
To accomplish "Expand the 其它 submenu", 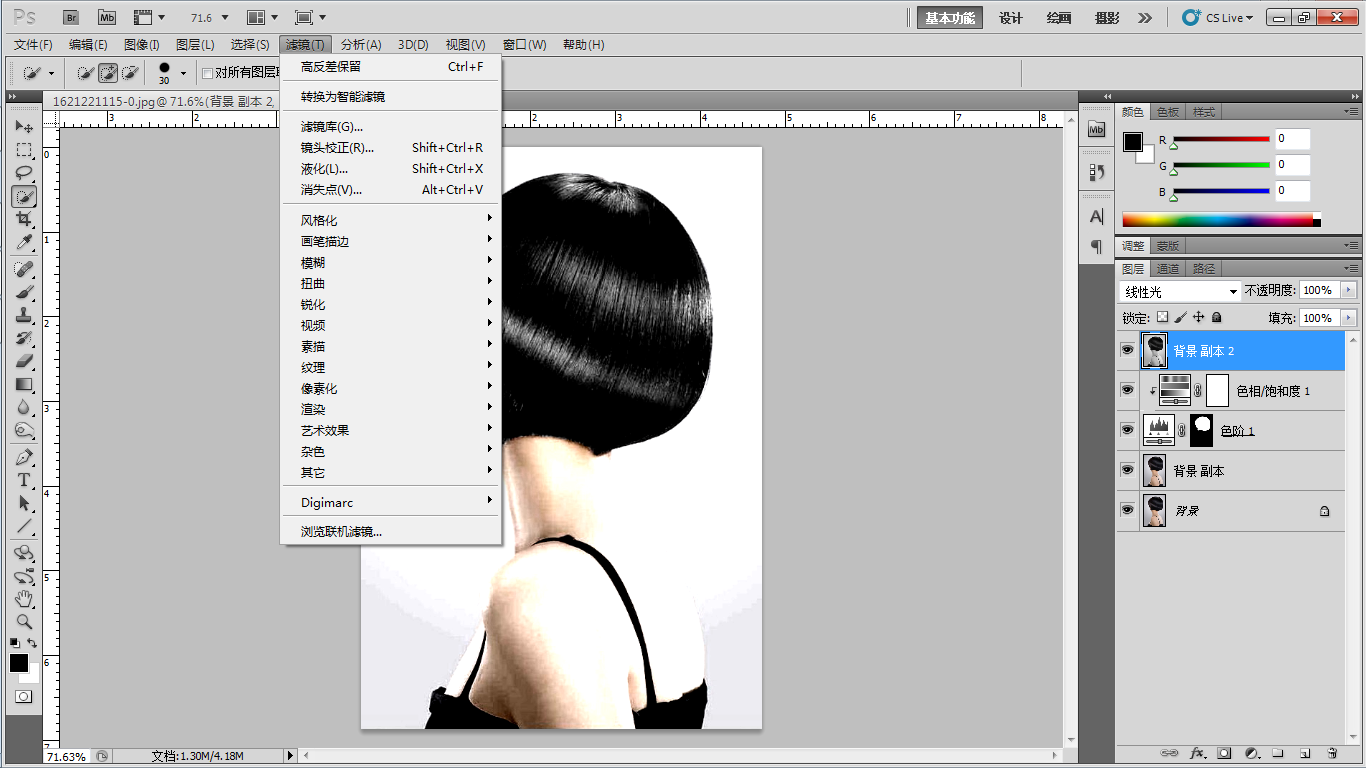I will click(x=390, y=472).
